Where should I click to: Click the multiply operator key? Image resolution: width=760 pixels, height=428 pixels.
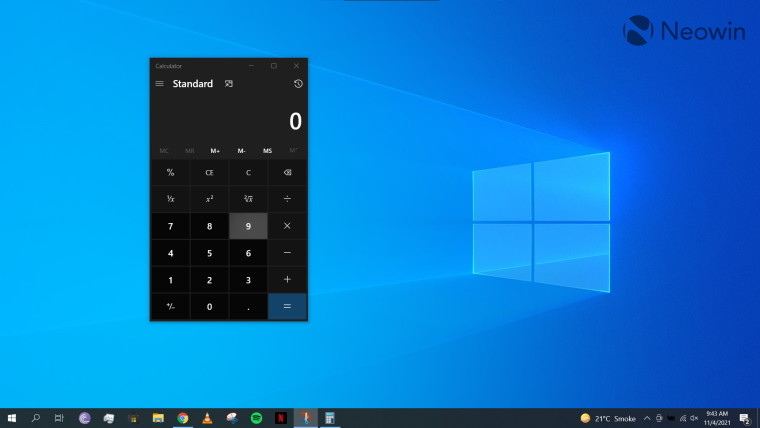(287, 226)
